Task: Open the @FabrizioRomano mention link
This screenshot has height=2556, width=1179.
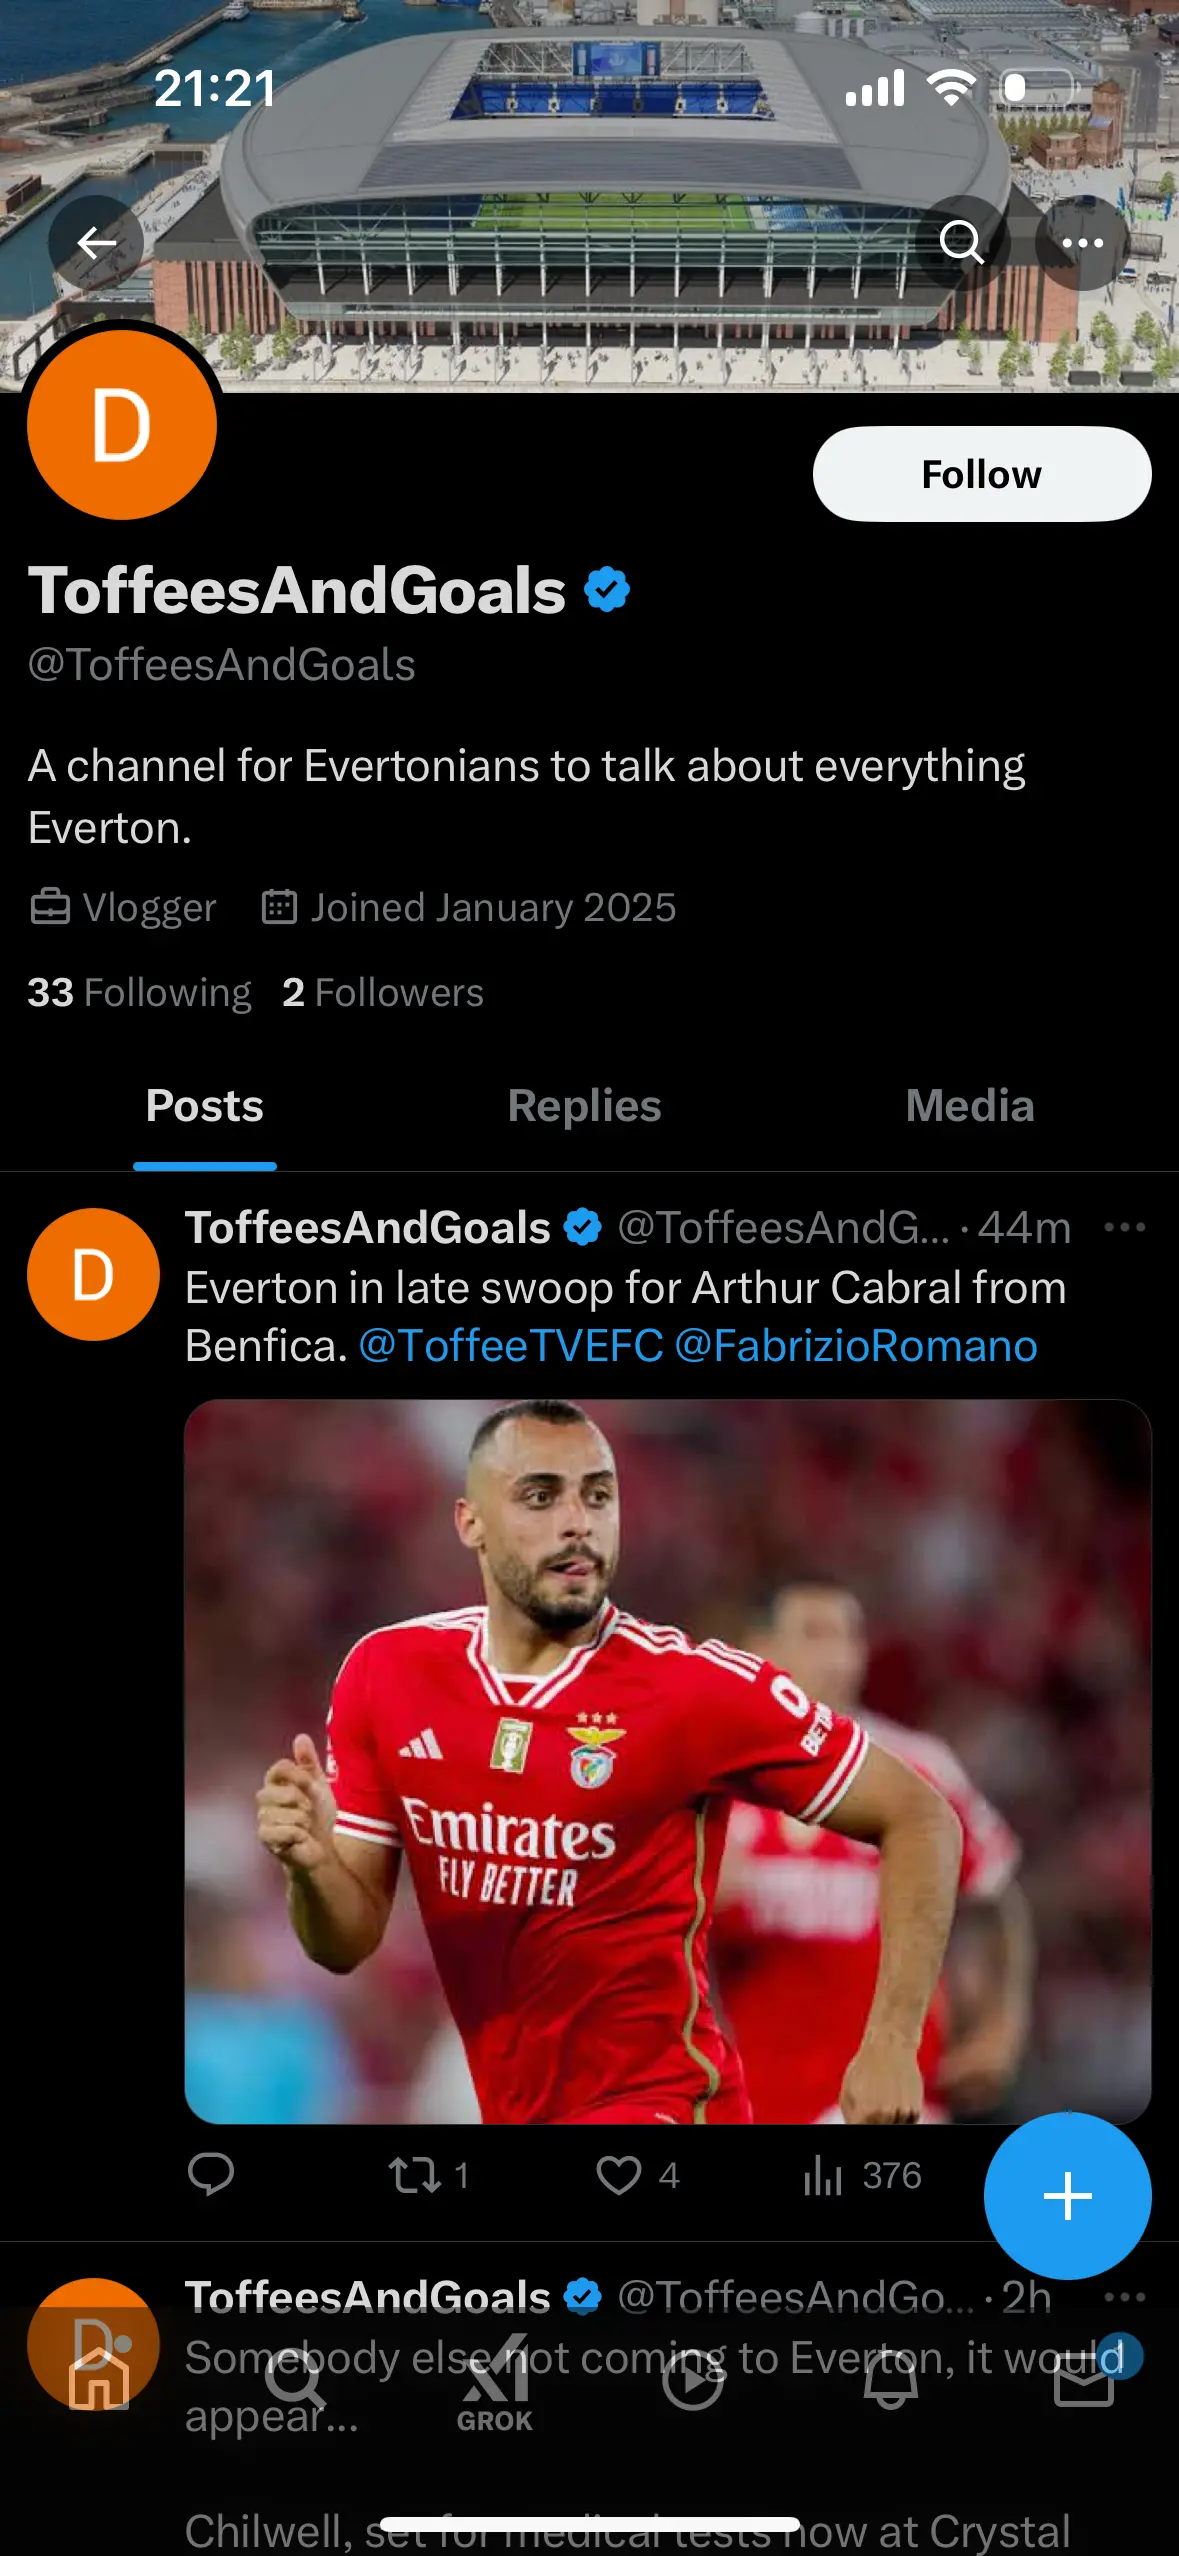Action: tap(856, 1346)
